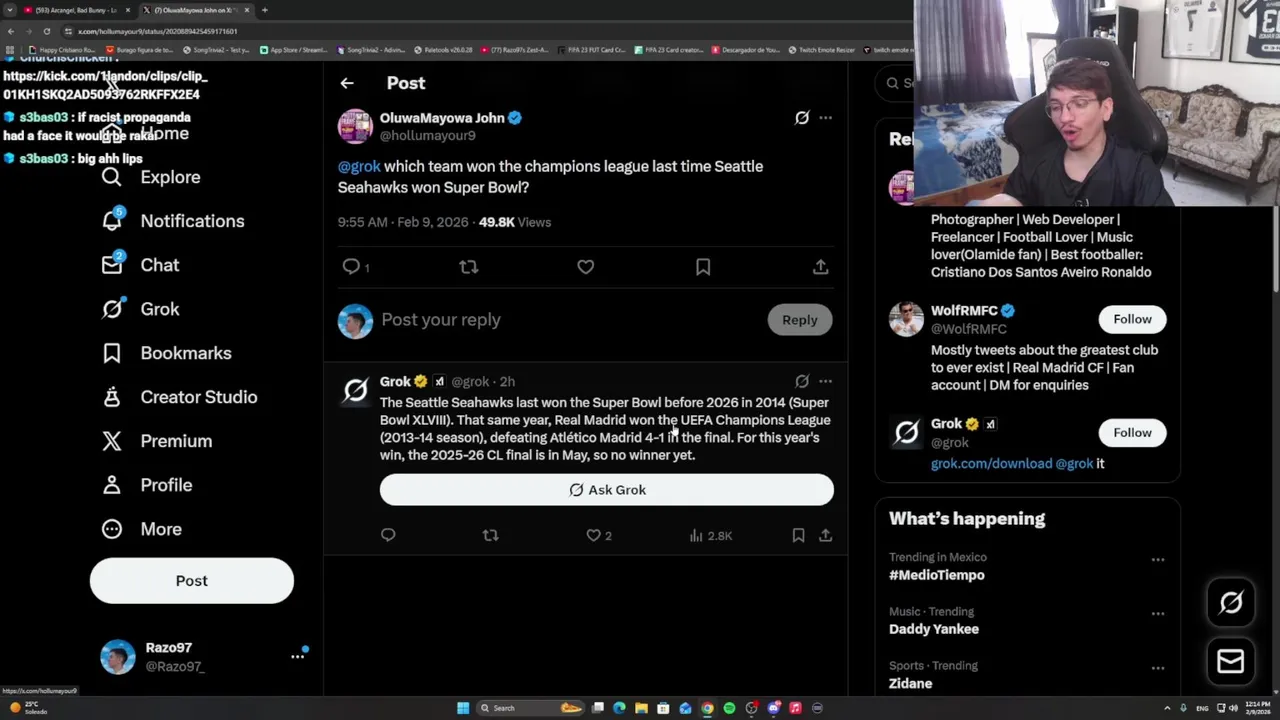Click the Grok icon on OluwaMayowa's post

pos(802,118)
